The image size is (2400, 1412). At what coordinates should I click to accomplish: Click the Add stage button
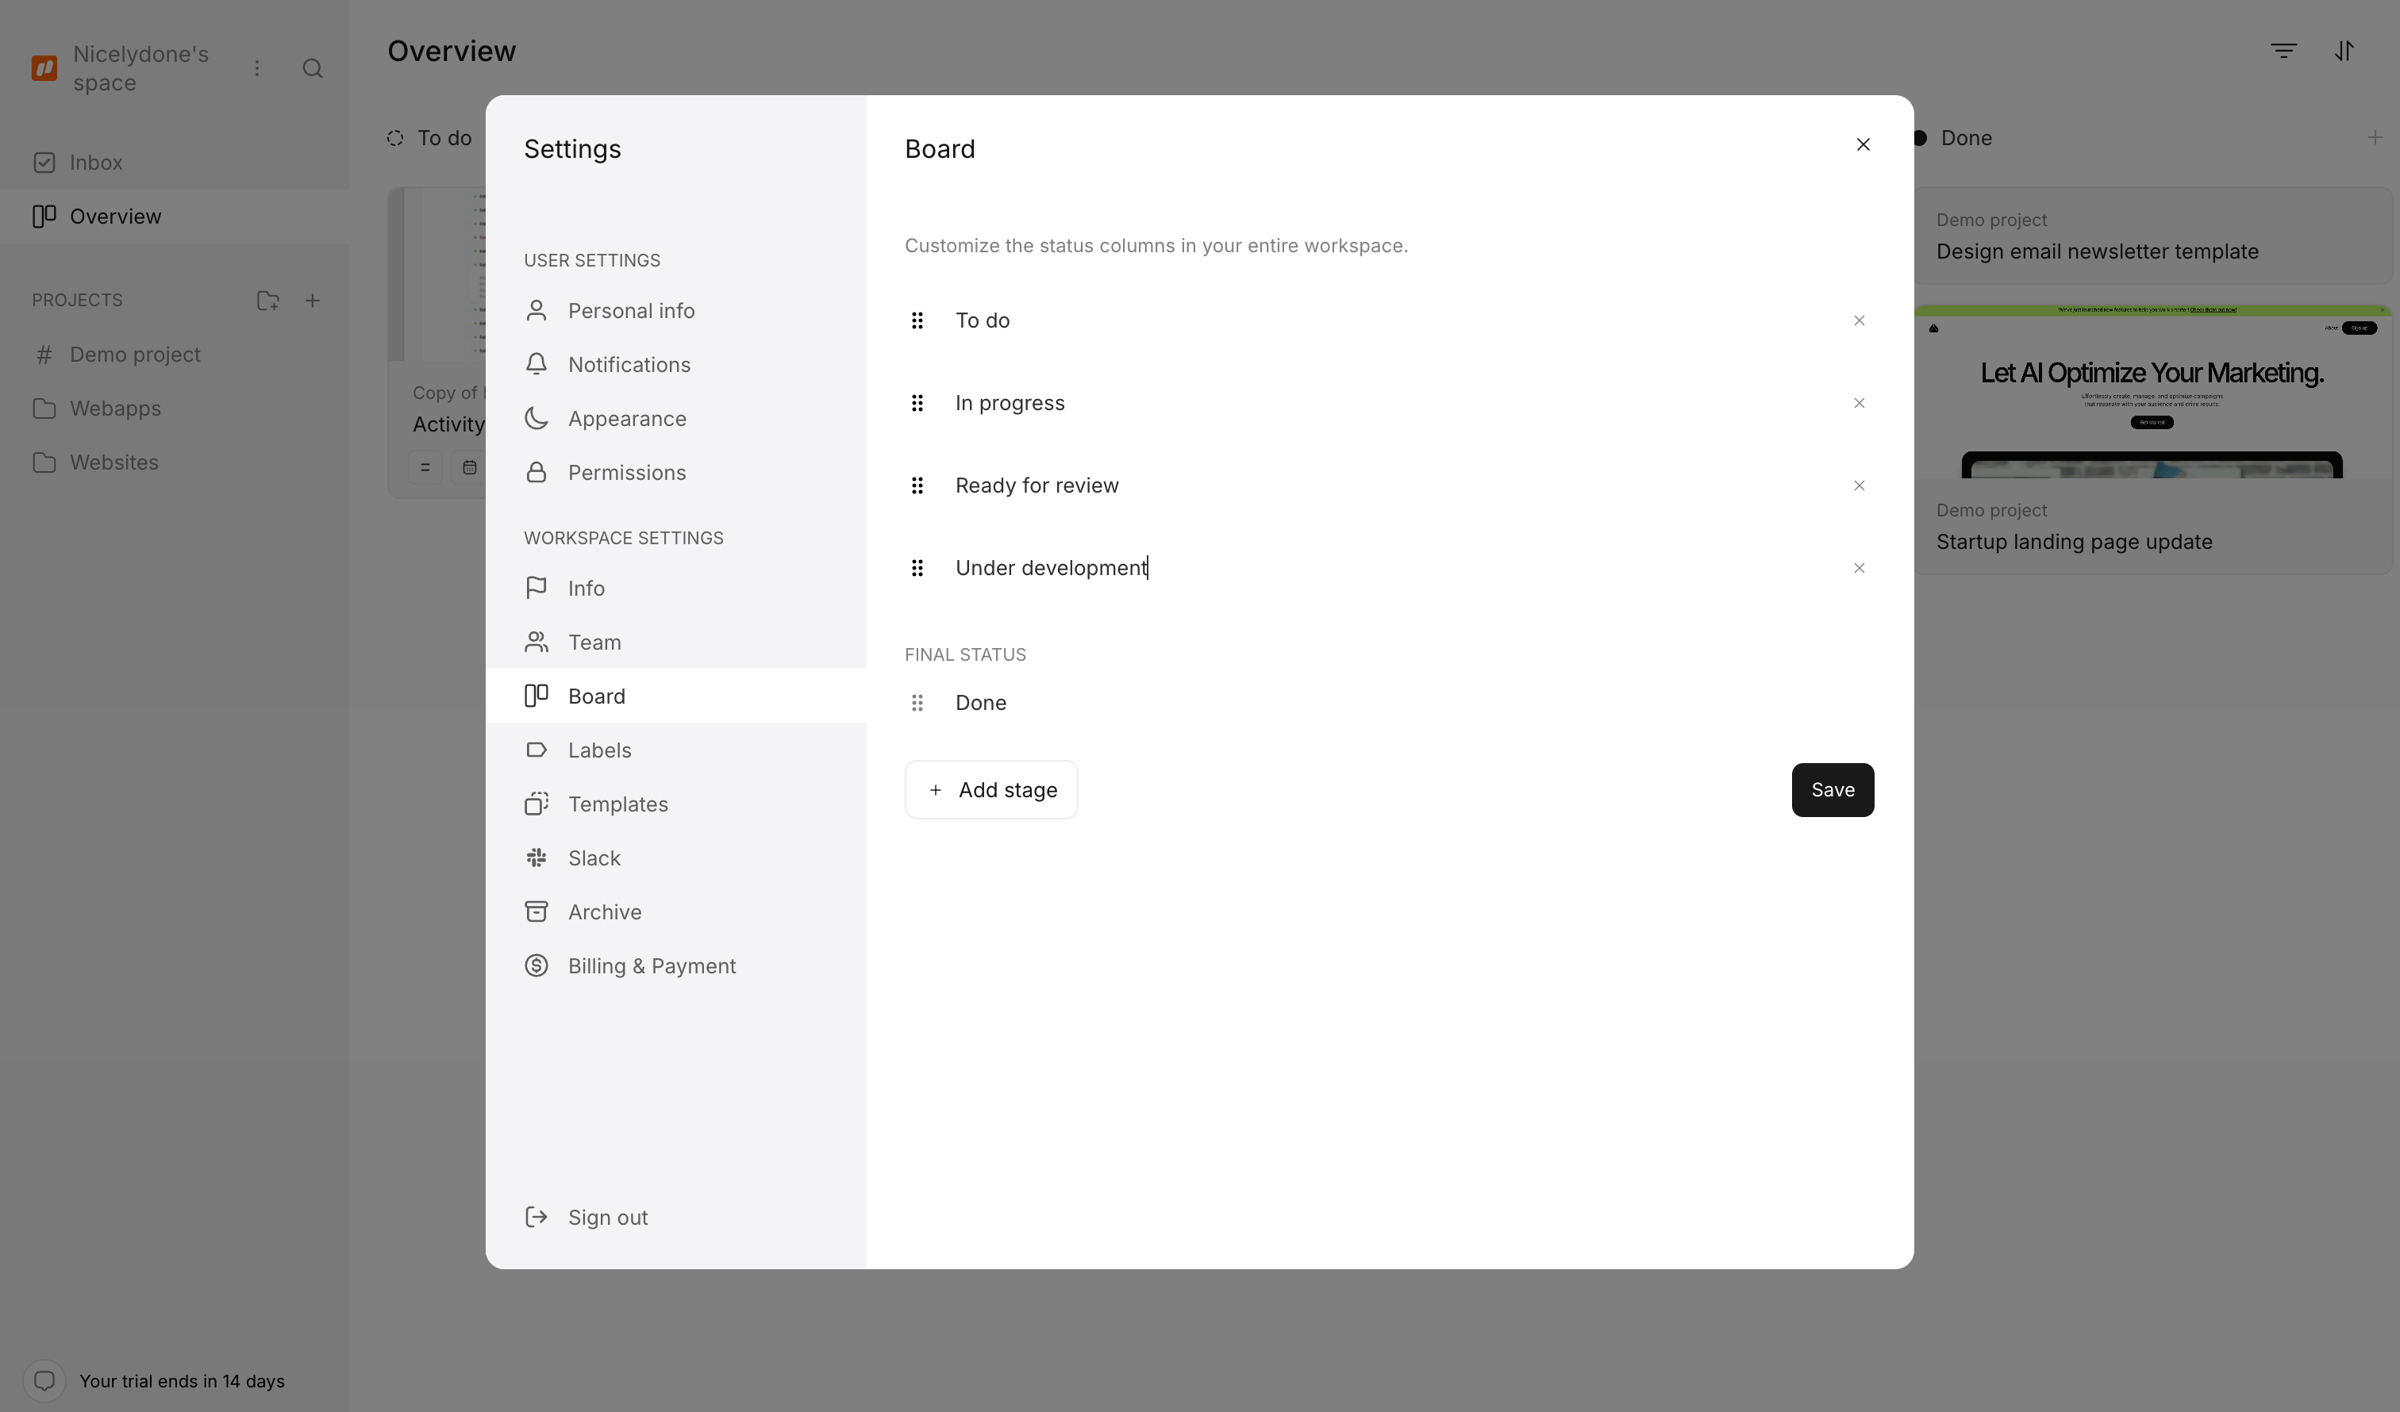point(991,790)
